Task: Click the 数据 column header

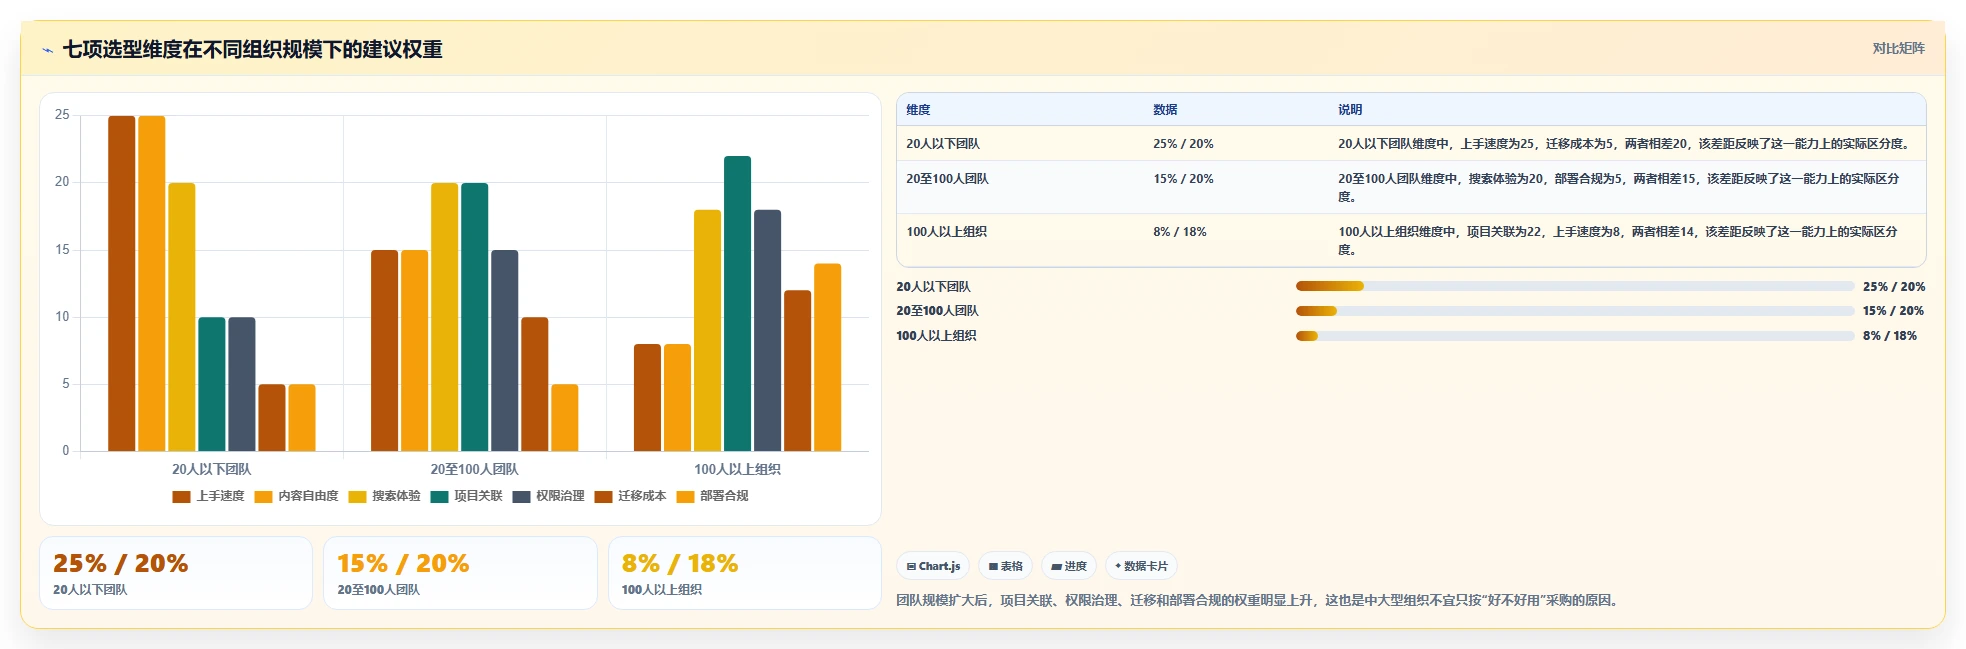Action: (1236, 110)
